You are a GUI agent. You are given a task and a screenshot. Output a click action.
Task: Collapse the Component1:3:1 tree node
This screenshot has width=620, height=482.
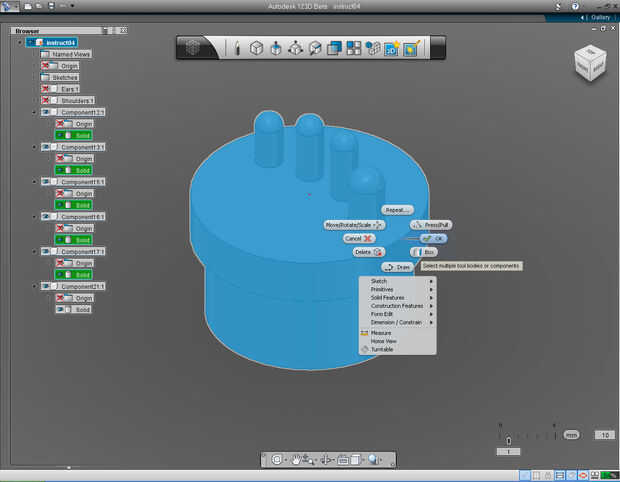tap(34, 147)
